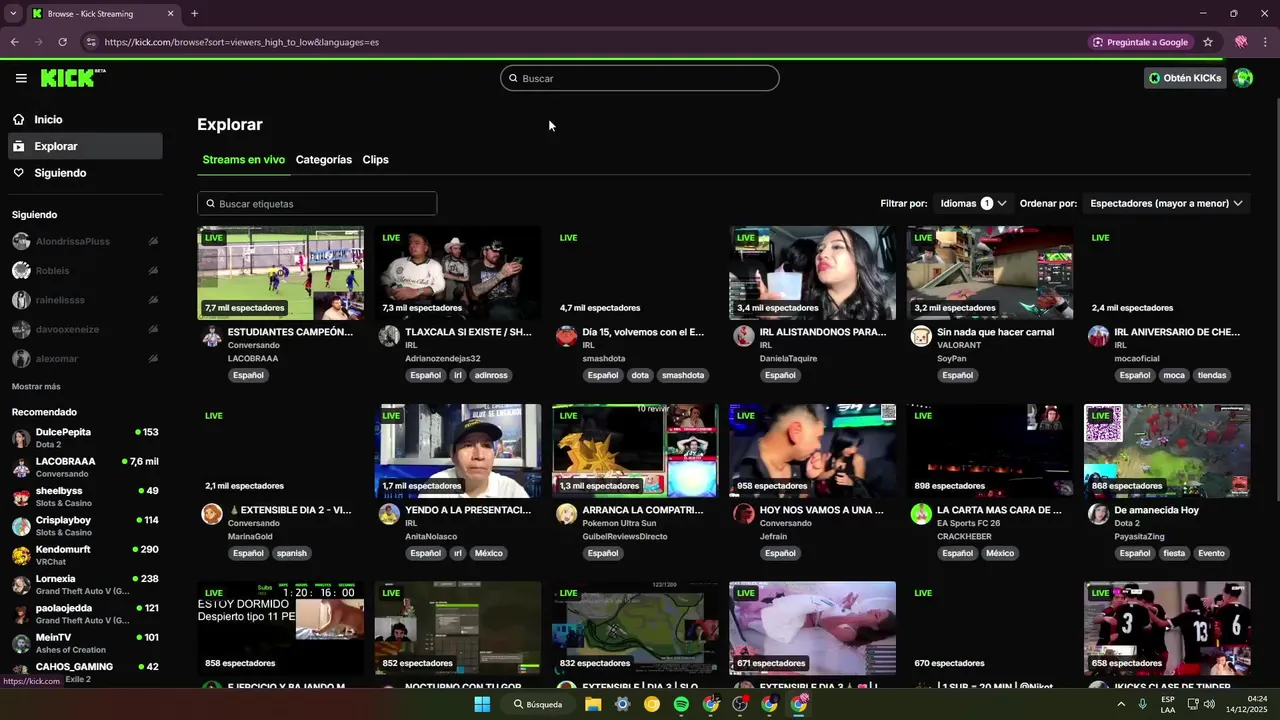Click the browser reload icon
The image size is (1280, 720).
click(x=62, y=42)
